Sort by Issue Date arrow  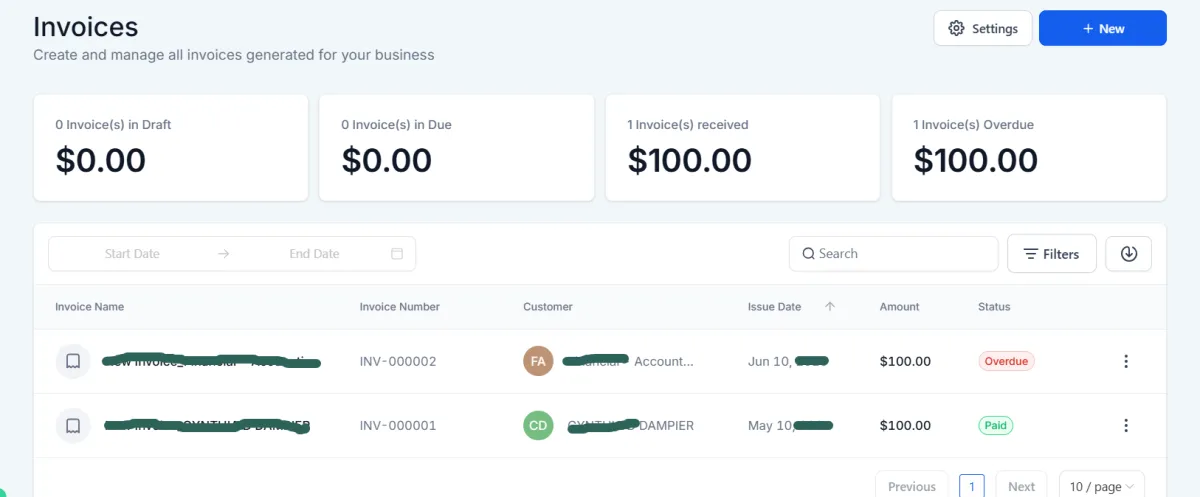829,307
